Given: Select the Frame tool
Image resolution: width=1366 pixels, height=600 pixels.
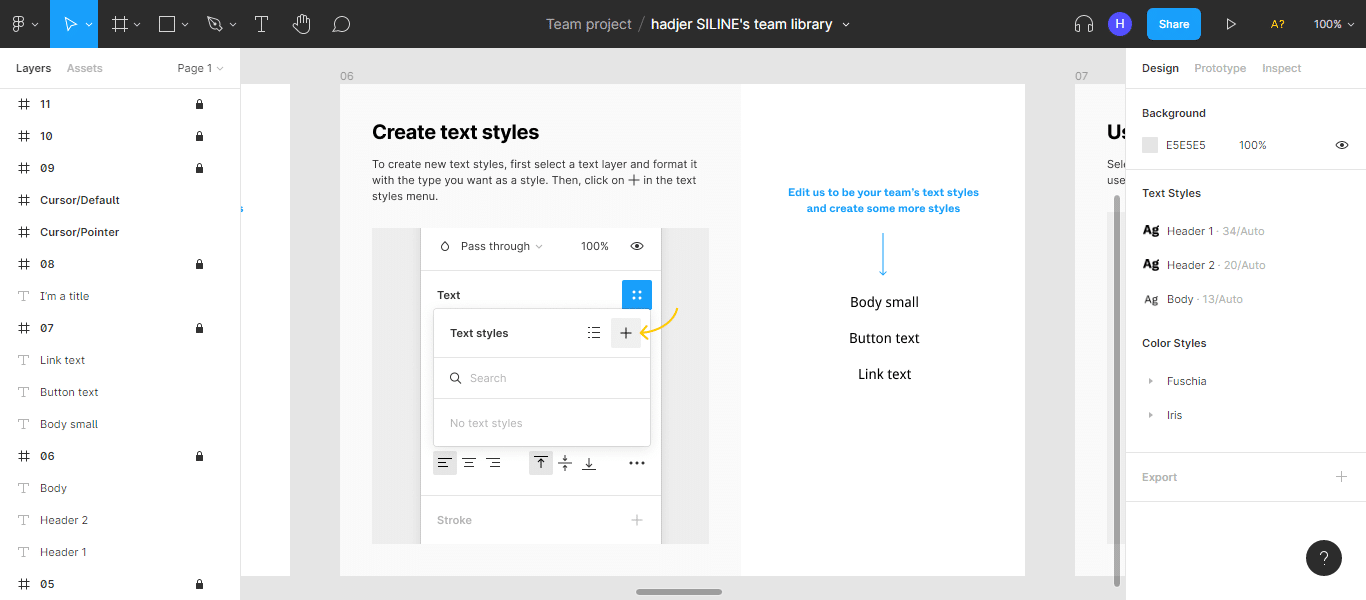Looking at the screenshot, I should click(120, 24).
